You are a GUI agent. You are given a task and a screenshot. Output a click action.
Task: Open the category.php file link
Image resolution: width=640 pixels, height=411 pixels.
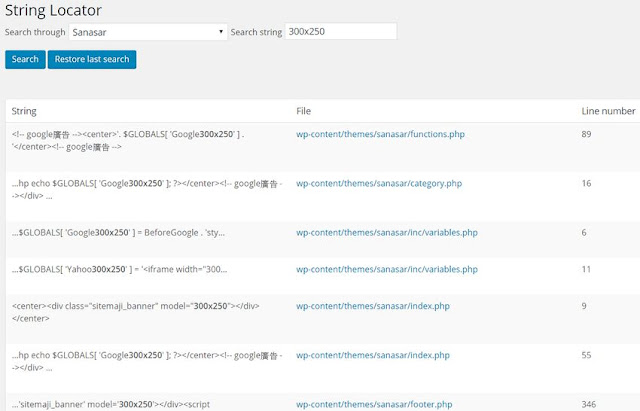(379, 183)
